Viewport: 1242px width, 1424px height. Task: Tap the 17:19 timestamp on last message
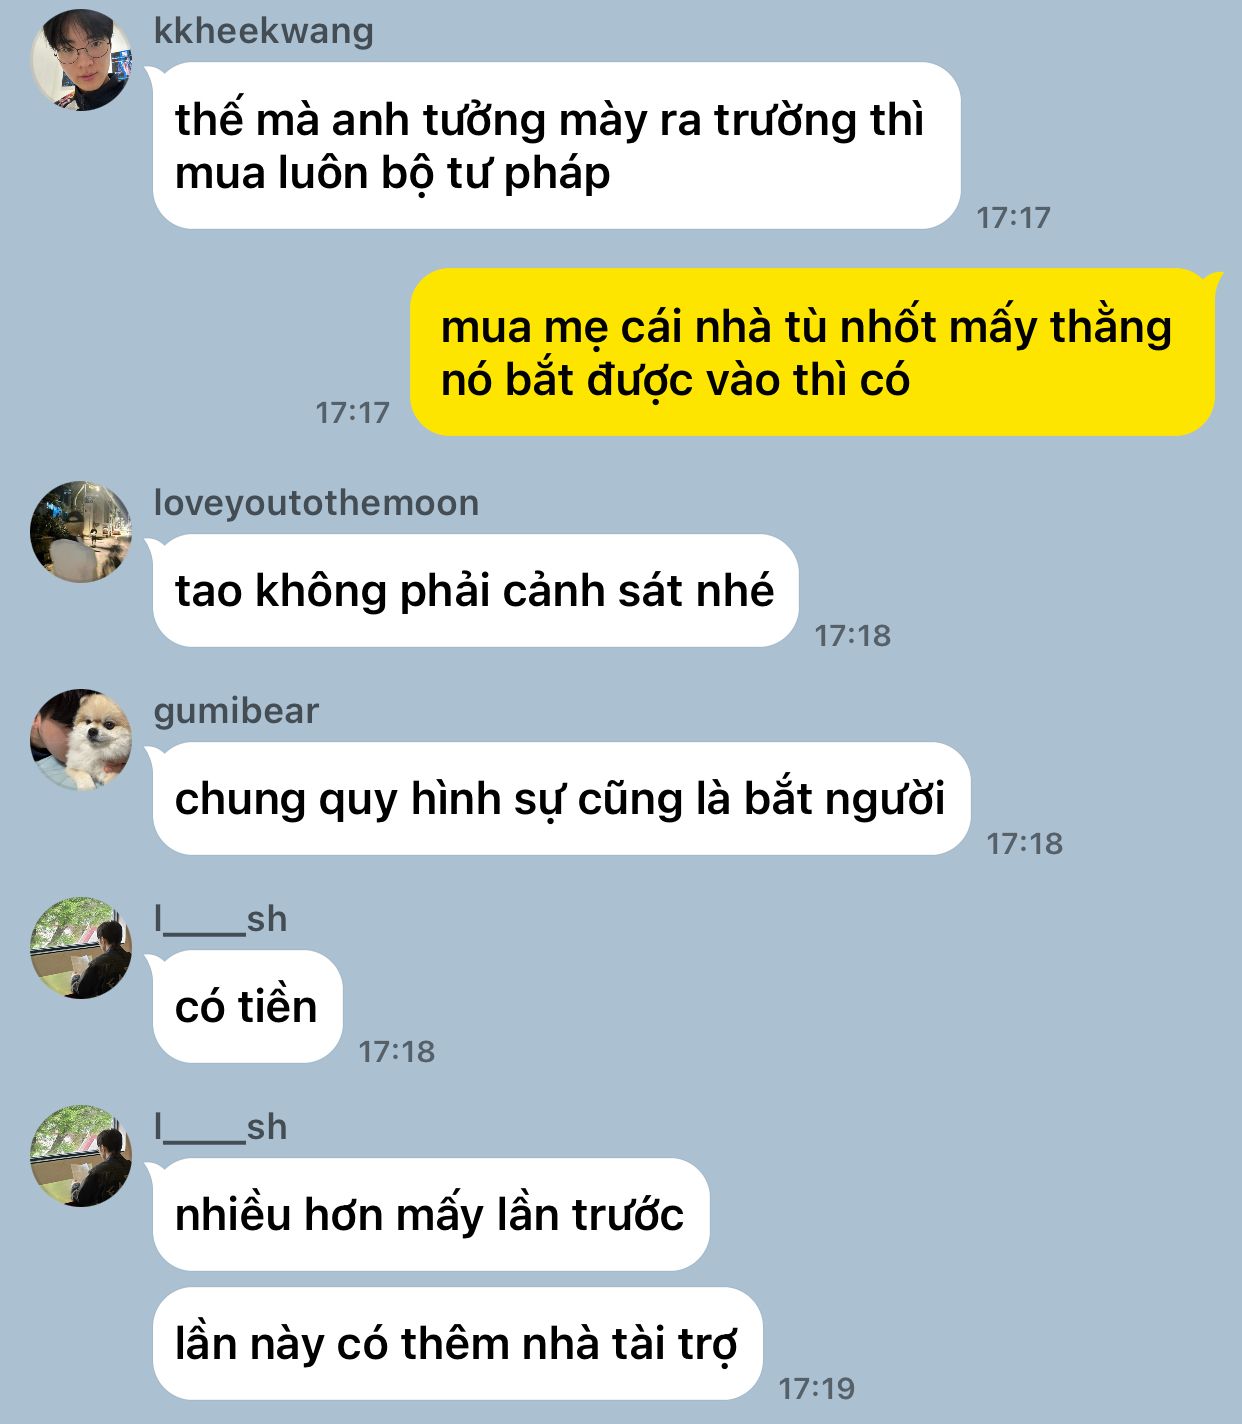[817, 1388]
